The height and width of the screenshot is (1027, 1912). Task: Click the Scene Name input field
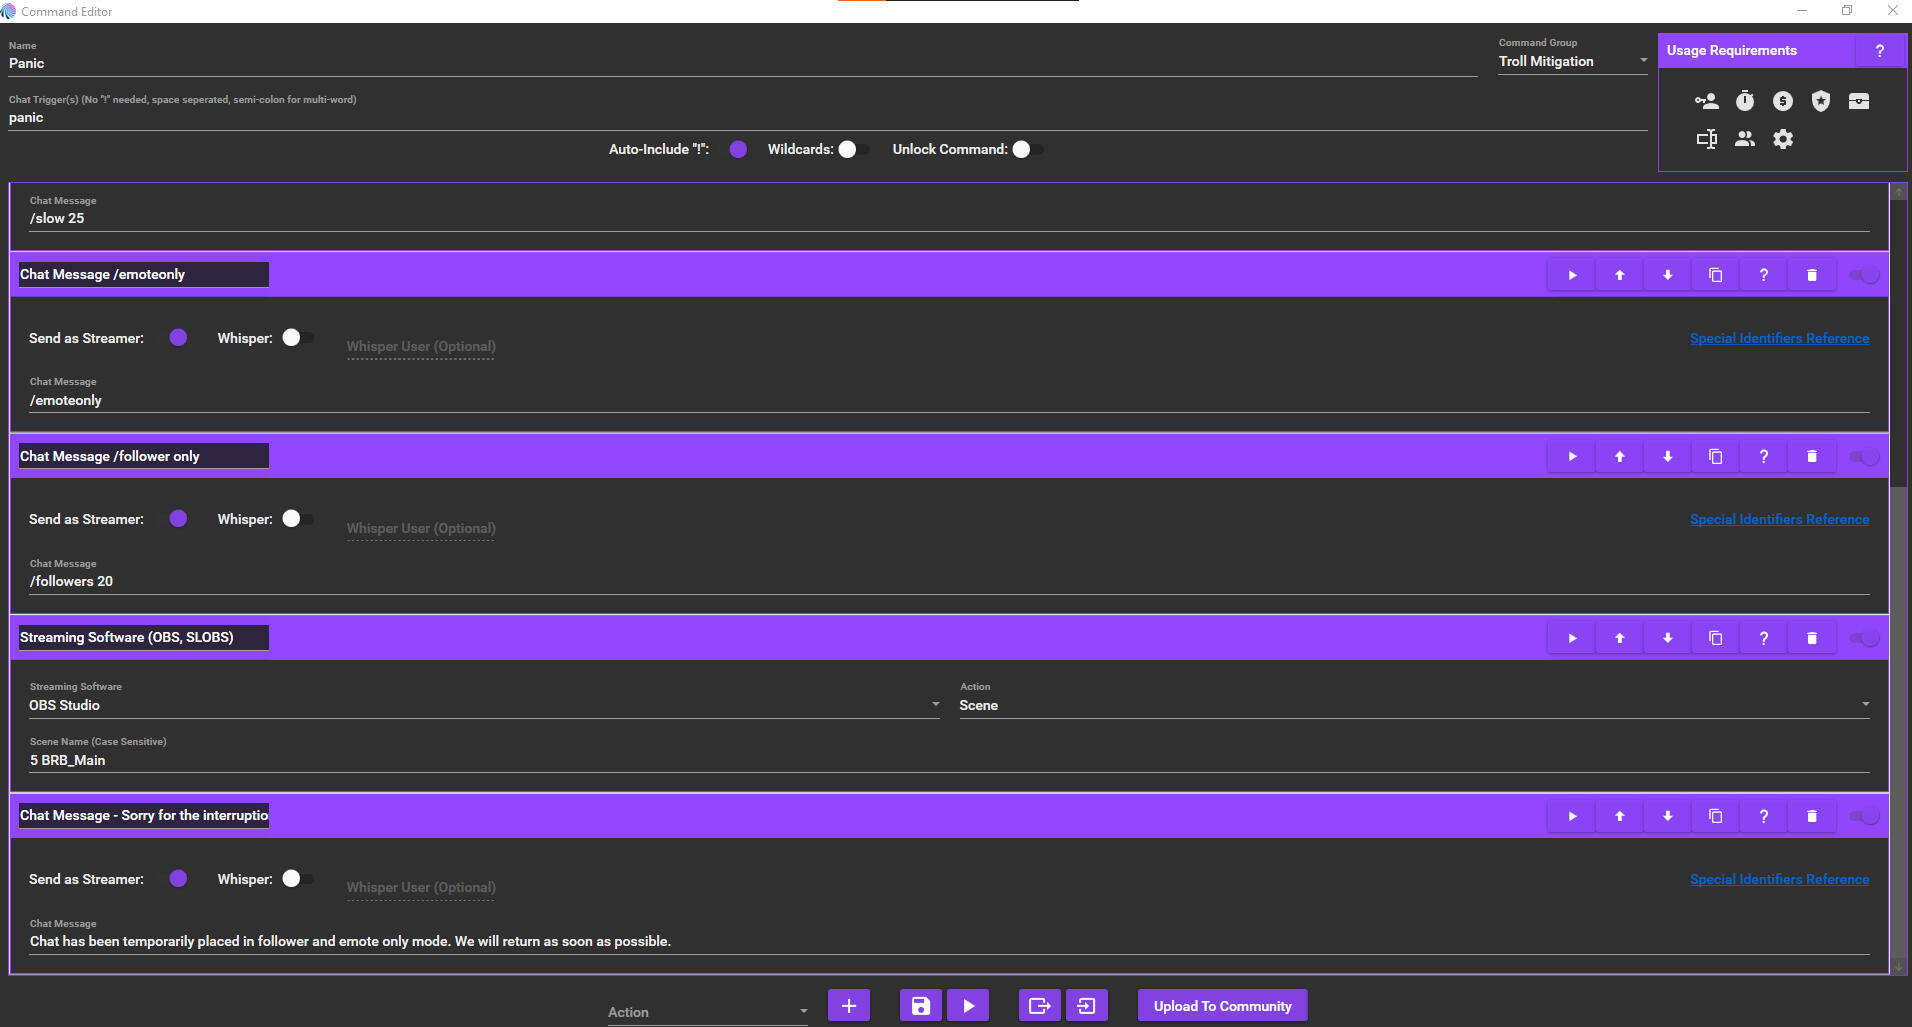pos(948,760)
